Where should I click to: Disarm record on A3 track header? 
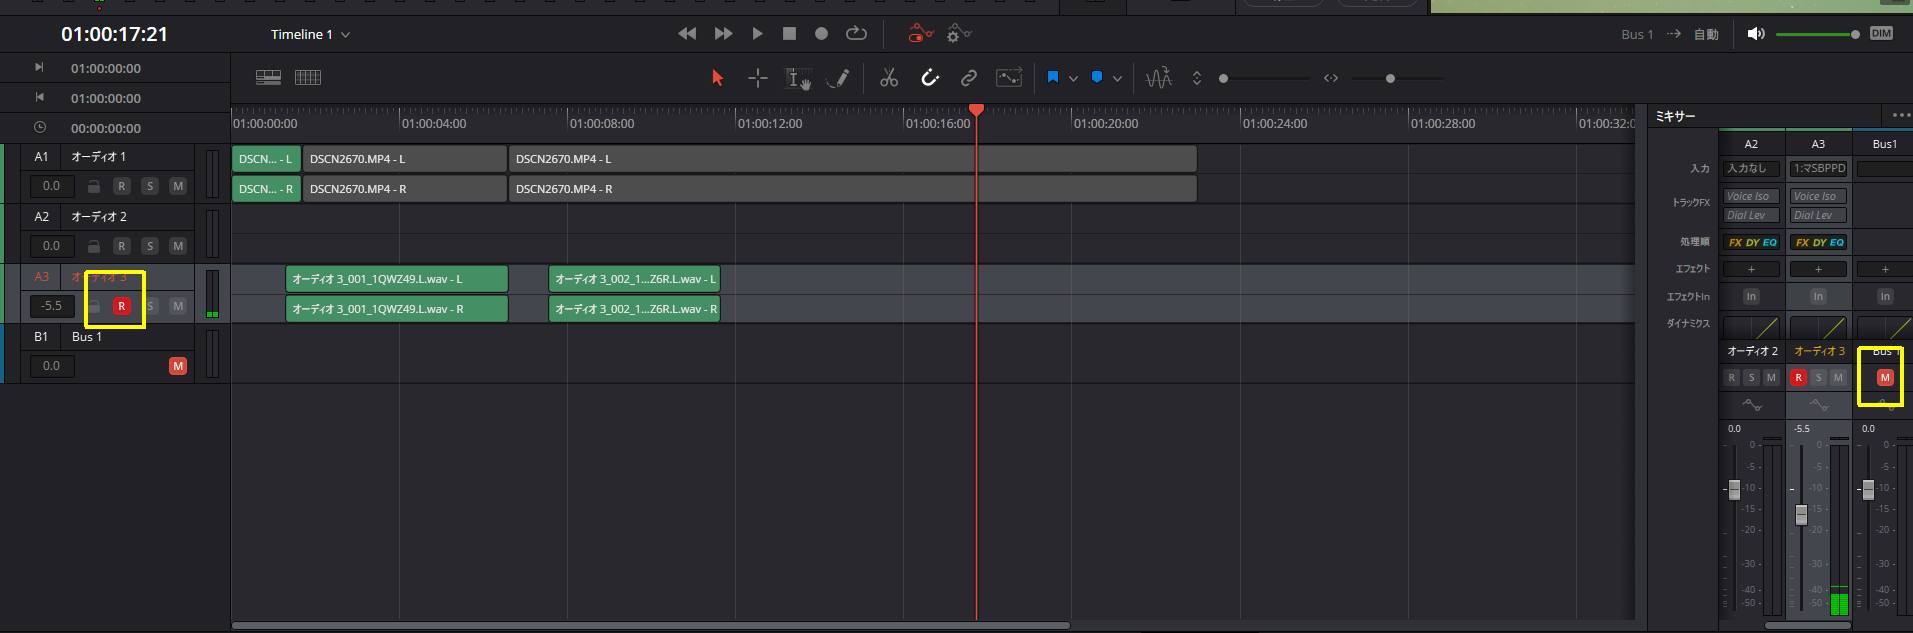[122, 306]
